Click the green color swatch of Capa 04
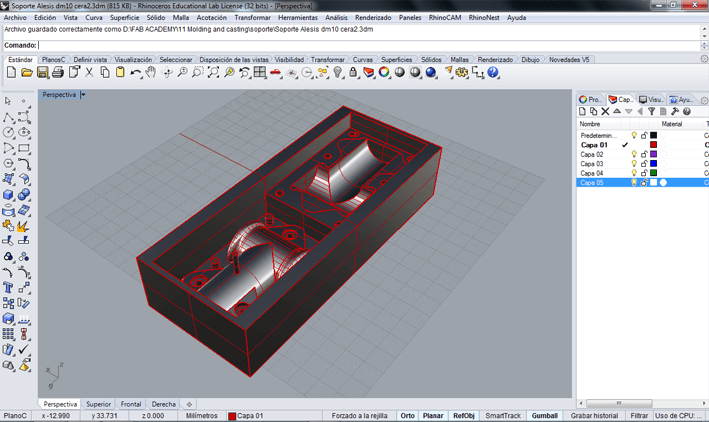 click(x=653, y=173)
